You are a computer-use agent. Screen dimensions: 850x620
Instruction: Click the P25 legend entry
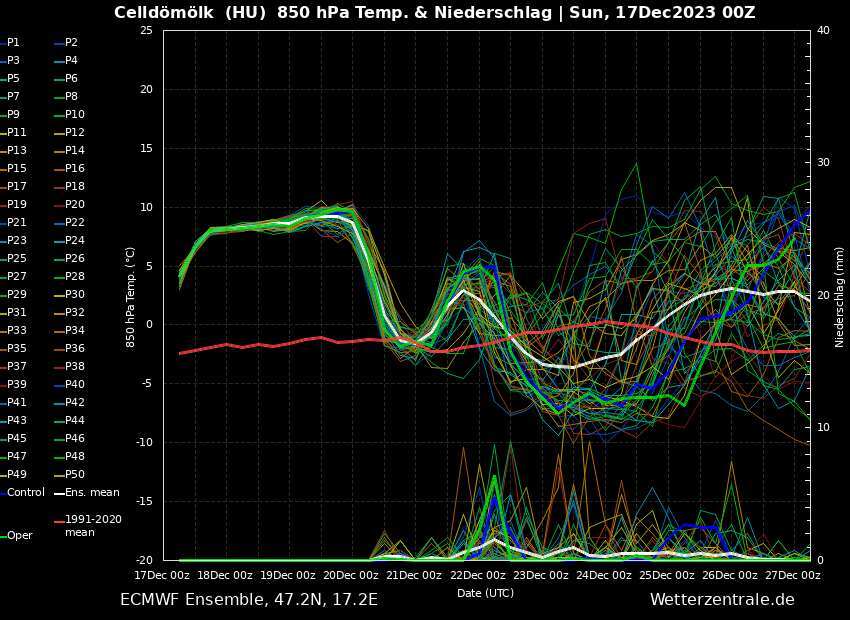pyautogui.click(x=17, y=259)
